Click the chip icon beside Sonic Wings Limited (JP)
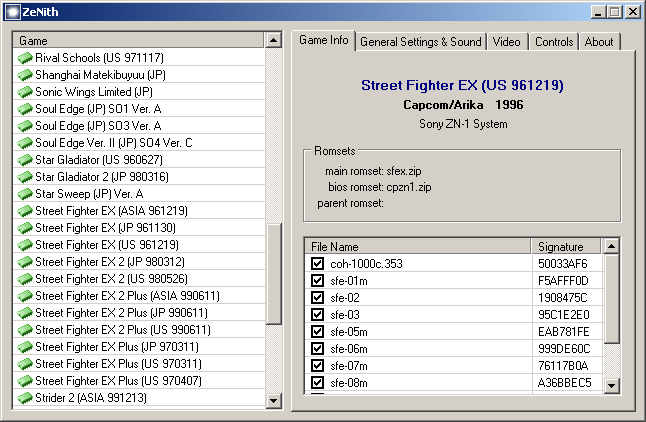The width and height of the screenshot is (646, 422). tap(25, 92)
